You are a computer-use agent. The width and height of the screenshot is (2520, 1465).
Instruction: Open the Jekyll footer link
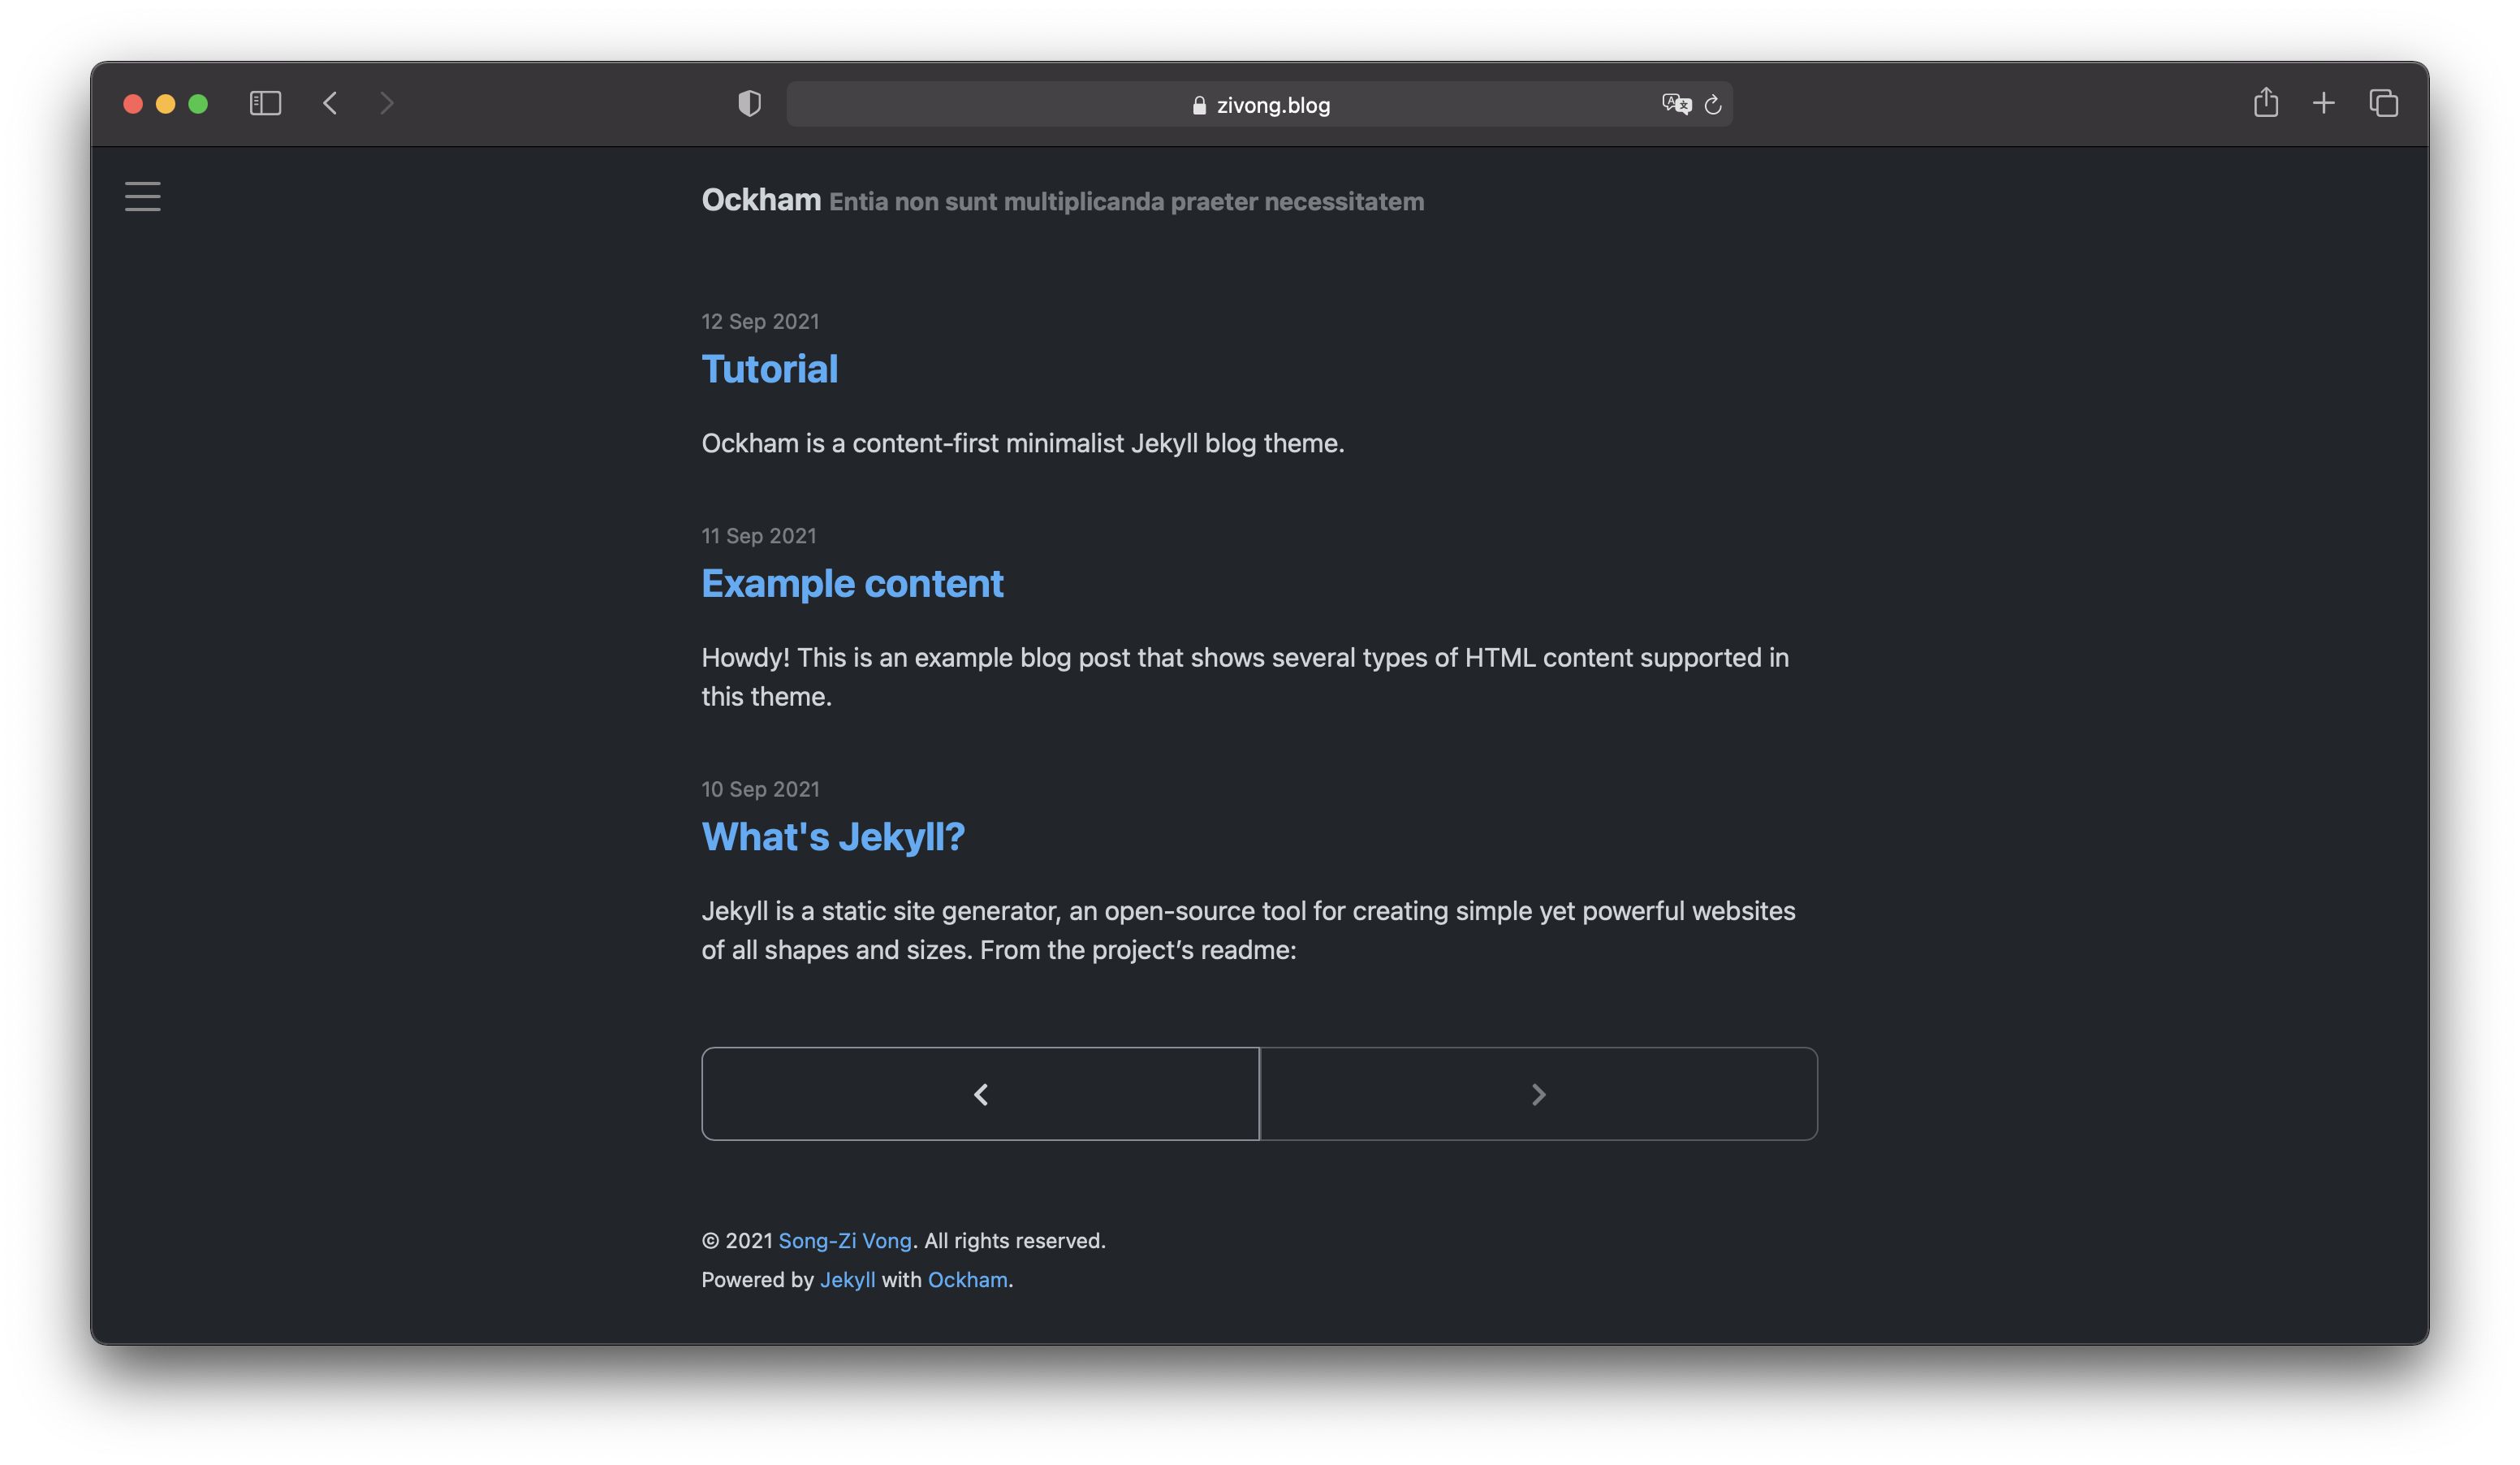[847, 1279]
